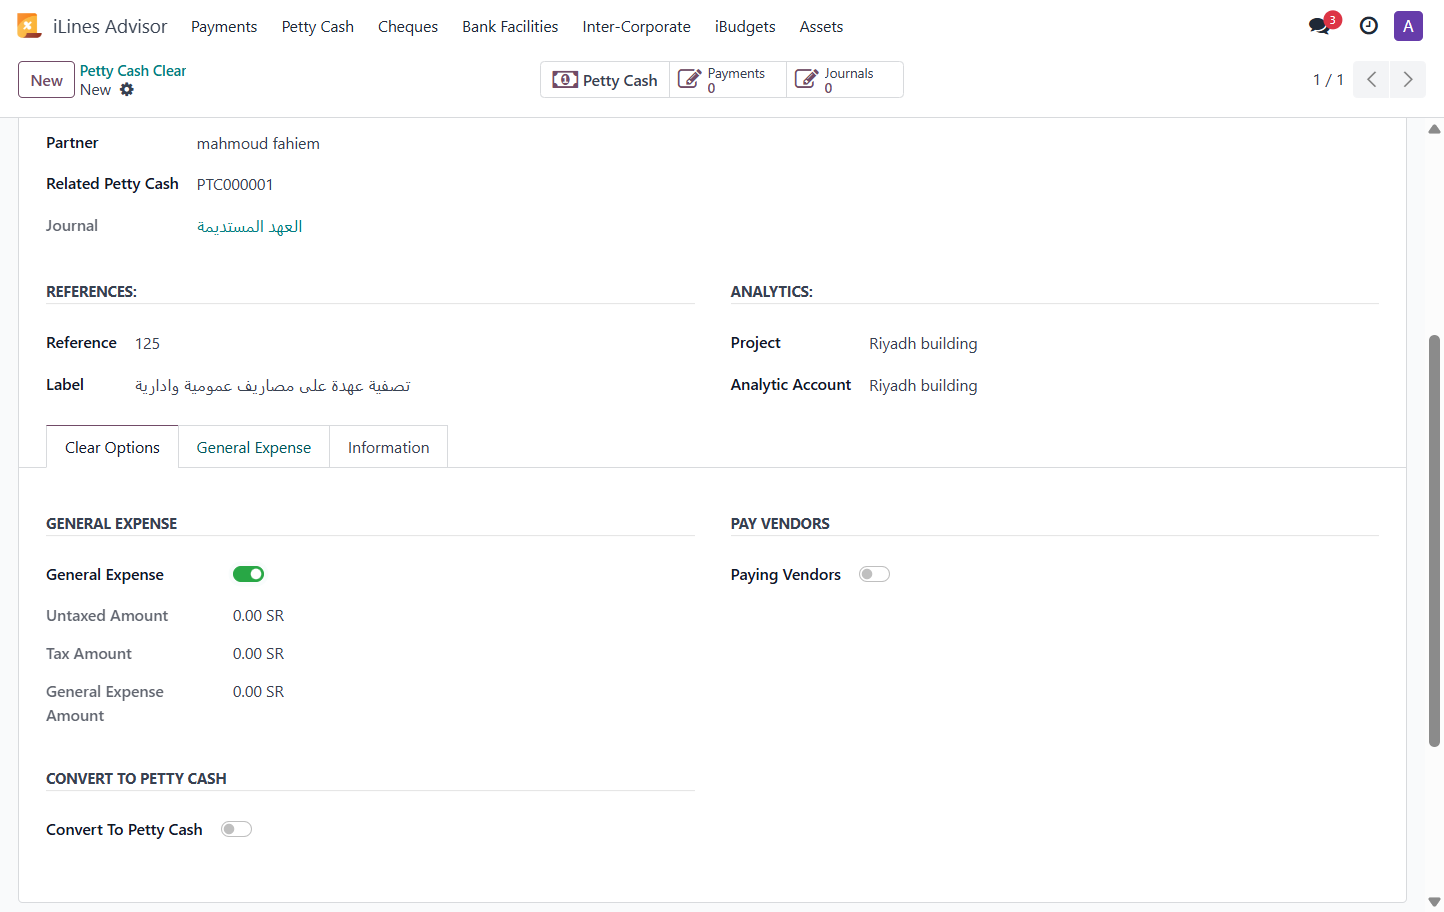Go to the previous record arrow

[1371, 80]
